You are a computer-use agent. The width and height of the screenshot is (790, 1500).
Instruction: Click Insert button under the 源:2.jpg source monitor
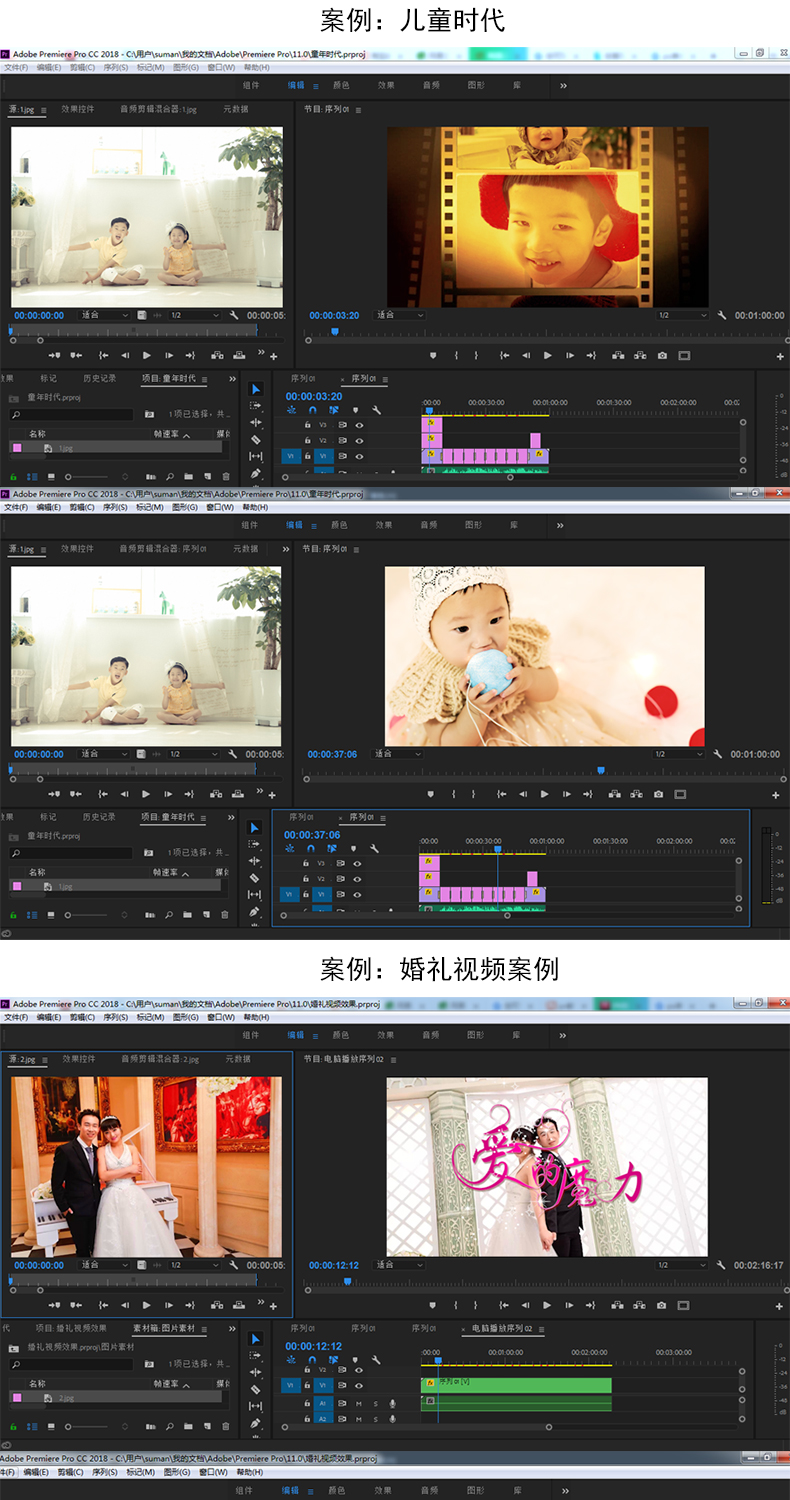217,1305
